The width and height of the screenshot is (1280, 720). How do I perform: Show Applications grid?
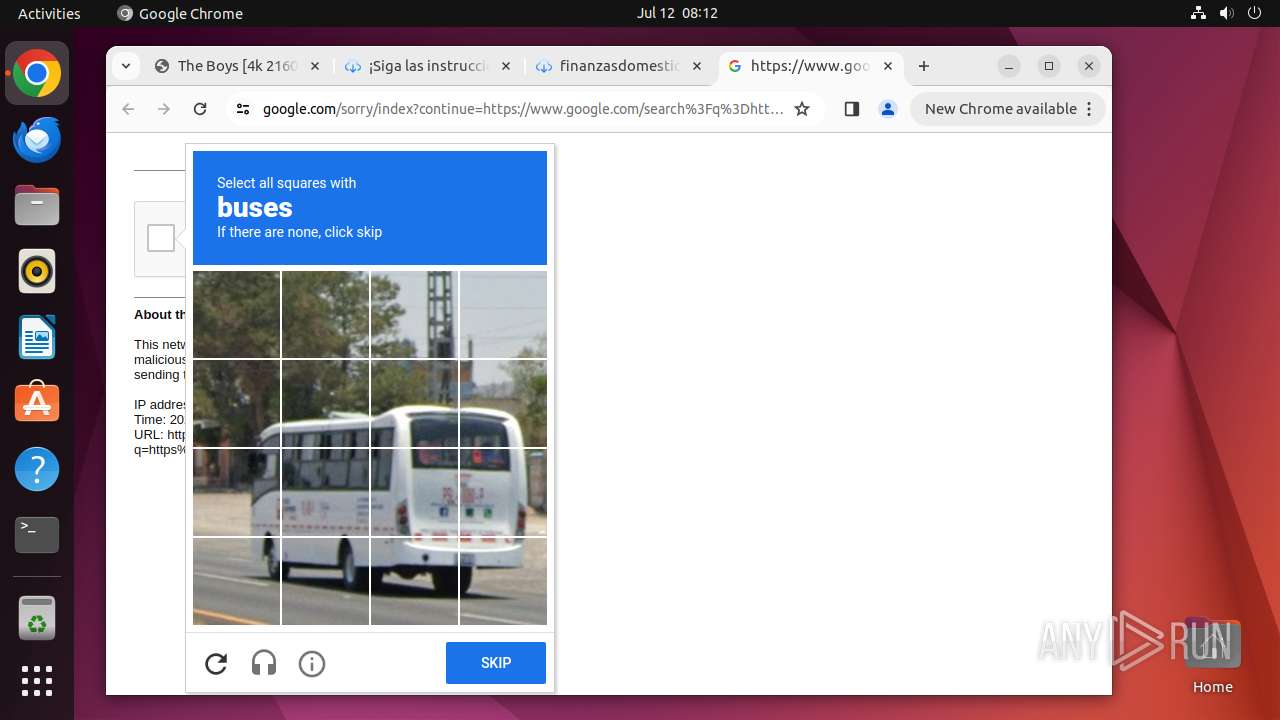tap(37, 680)
